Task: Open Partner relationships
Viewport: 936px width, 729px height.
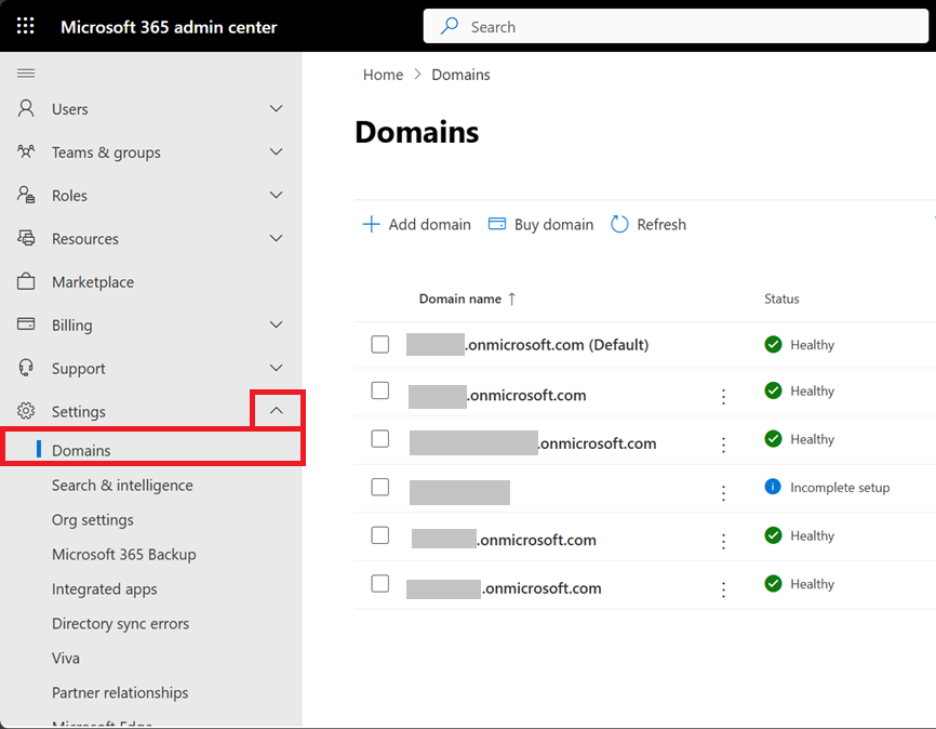Action: 120,693
